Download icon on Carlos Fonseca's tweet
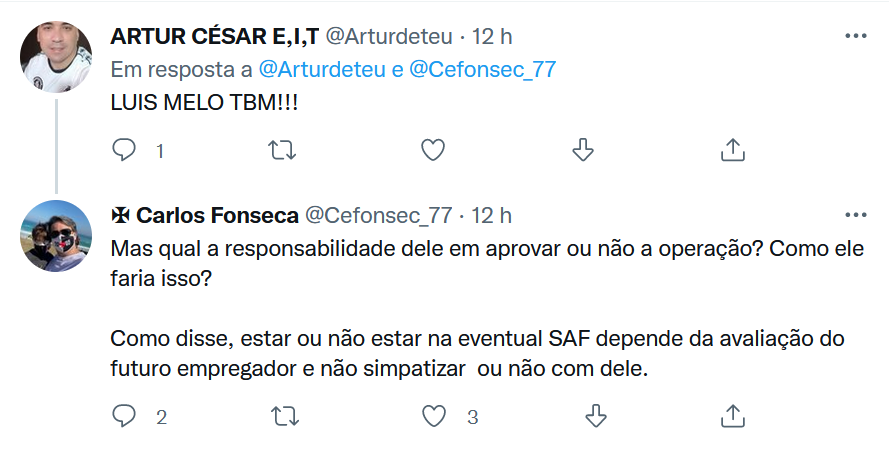This screenshot has width=889, height=449. pos(597,415)
